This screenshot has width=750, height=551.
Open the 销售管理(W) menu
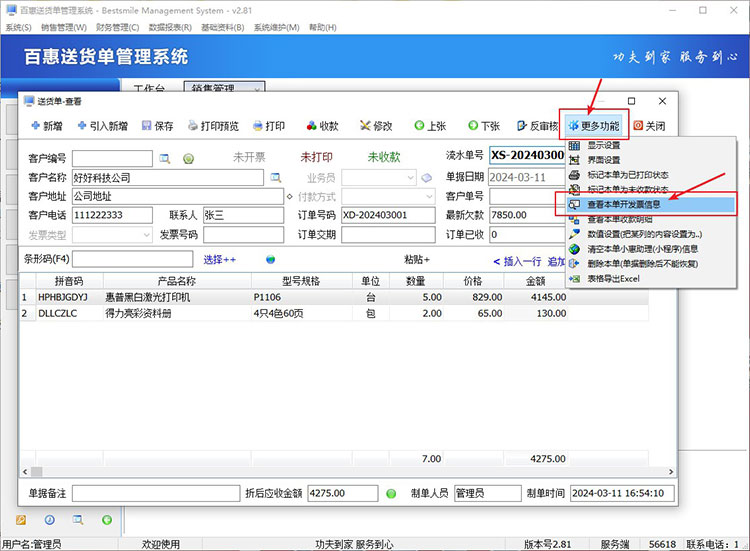click(64, 28)
